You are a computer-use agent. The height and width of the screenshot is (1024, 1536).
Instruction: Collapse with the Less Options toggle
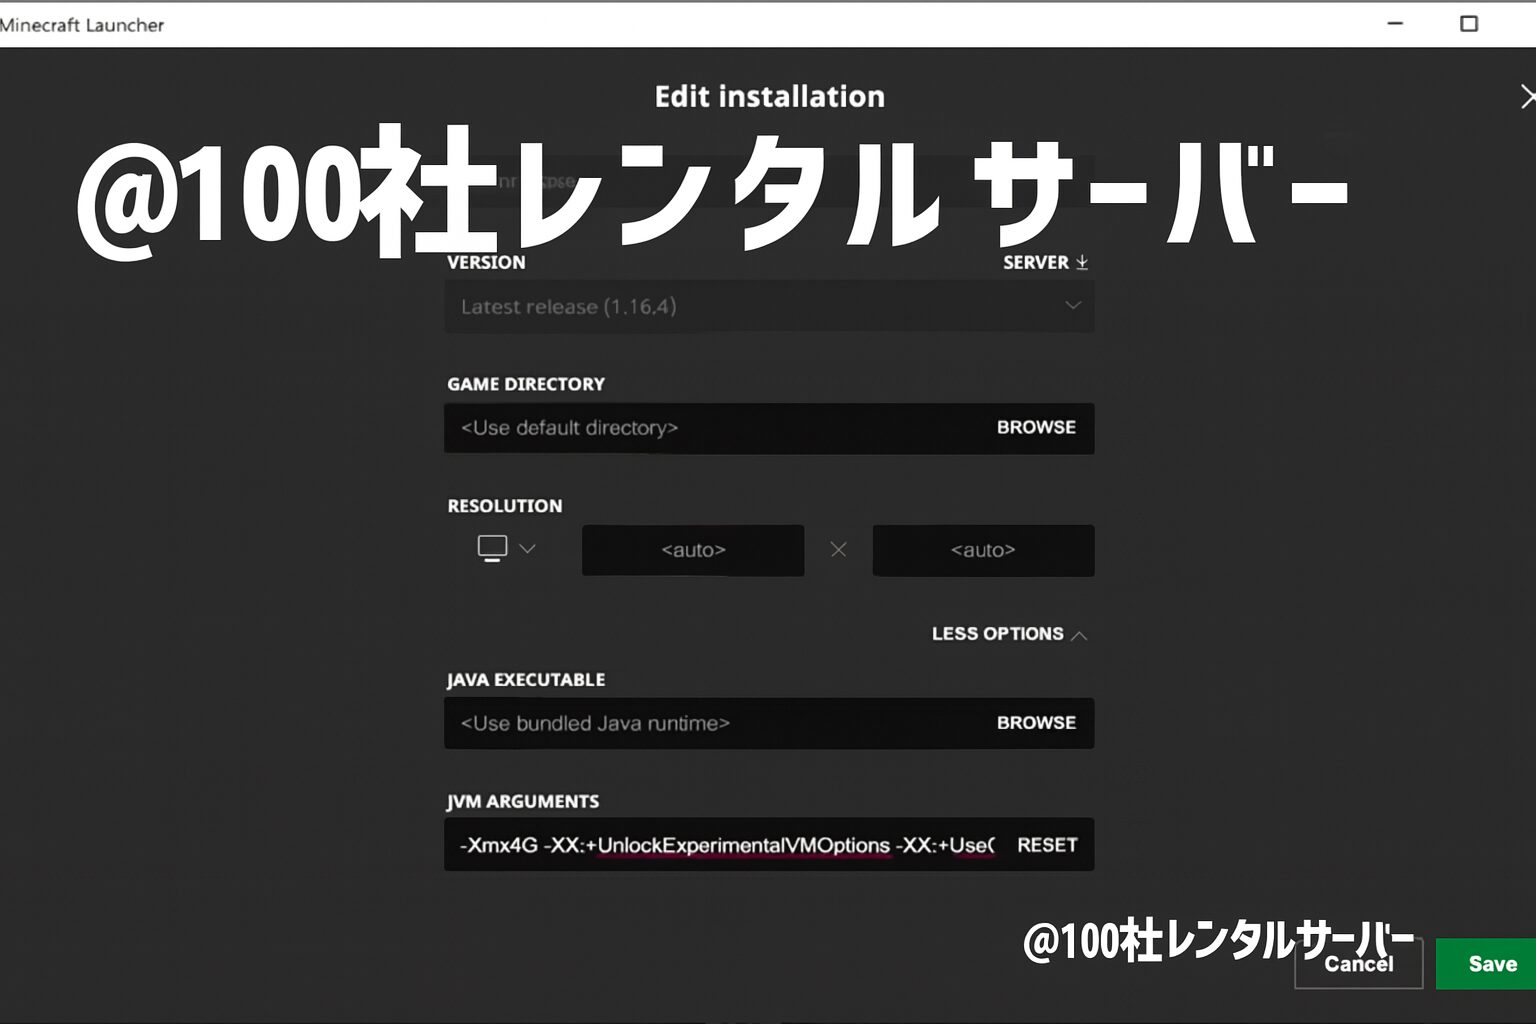click(1009, 634)
